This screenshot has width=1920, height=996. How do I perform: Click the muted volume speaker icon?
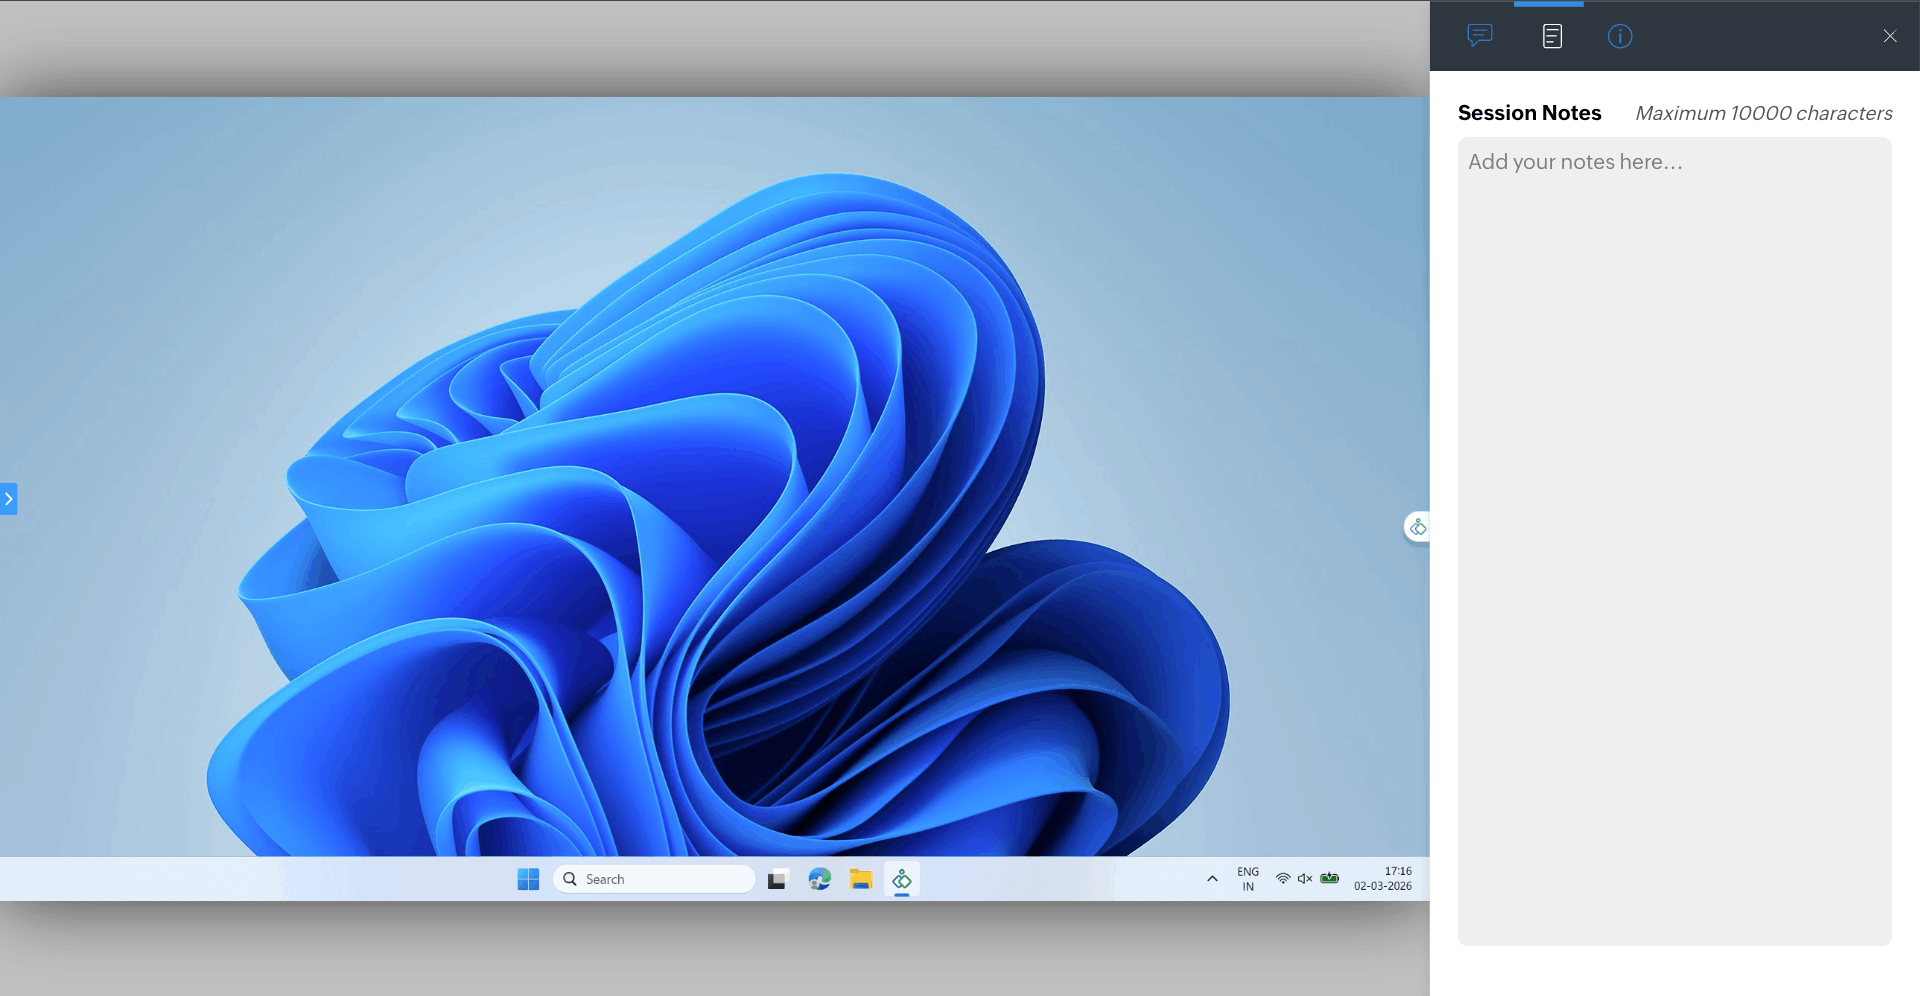click(x=1305, y=879)
